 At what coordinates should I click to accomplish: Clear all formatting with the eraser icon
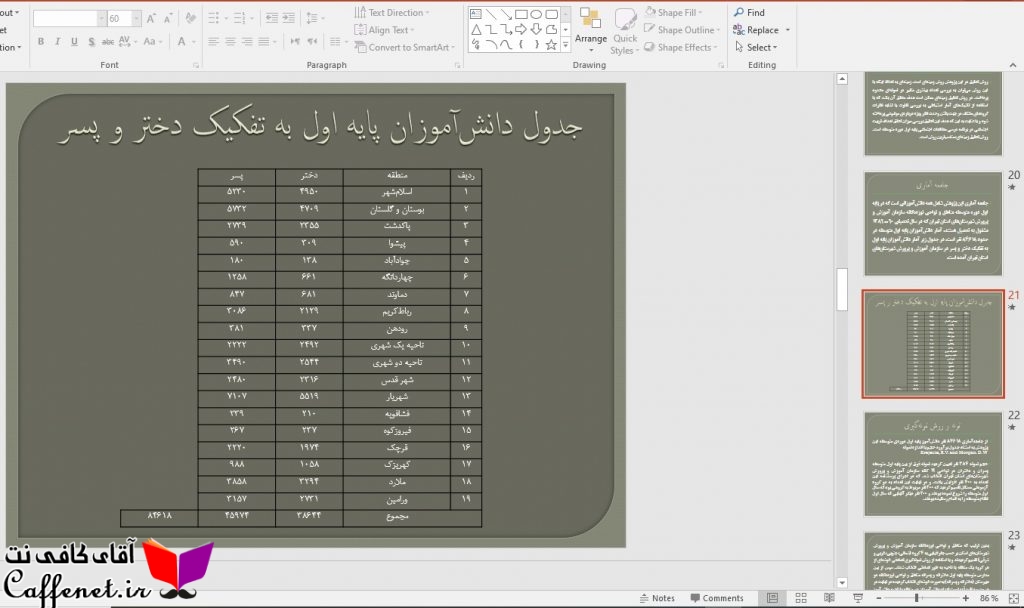pos(191,19)
